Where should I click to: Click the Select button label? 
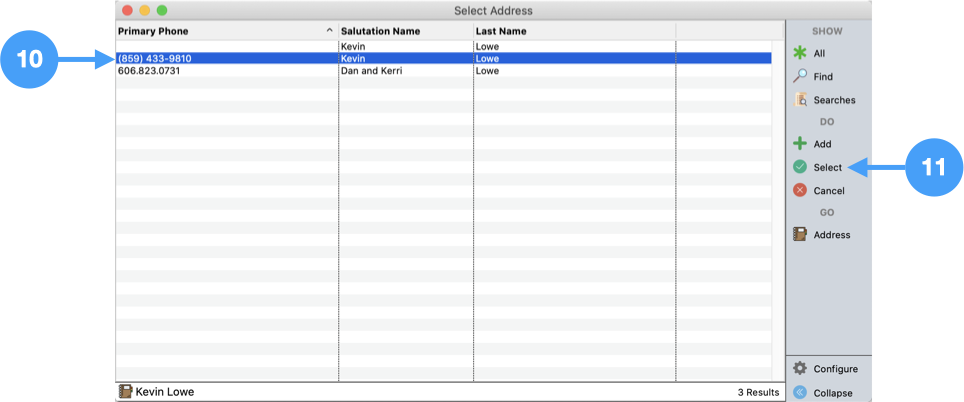point(828,167)
